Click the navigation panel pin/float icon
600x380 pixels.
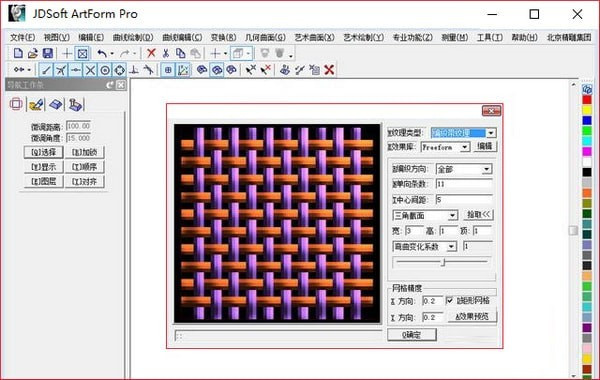(110, 85)
